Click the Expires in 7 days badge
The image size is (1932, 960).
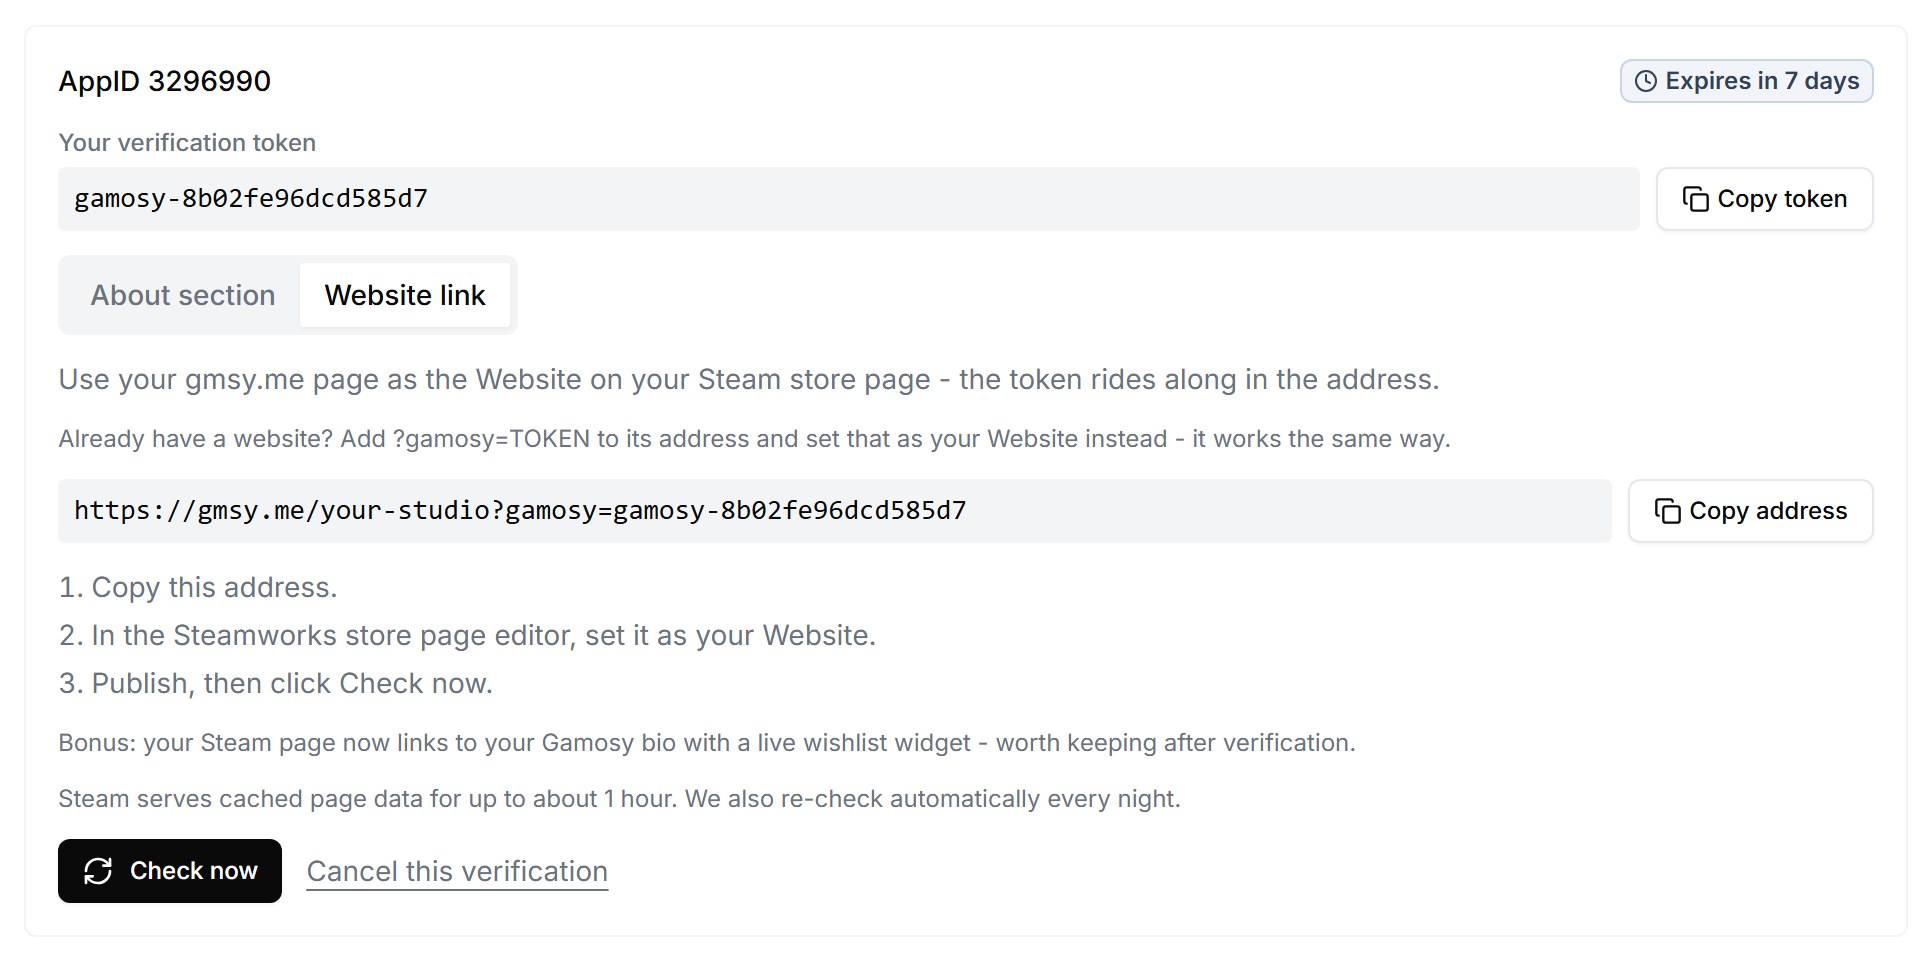1746,81
